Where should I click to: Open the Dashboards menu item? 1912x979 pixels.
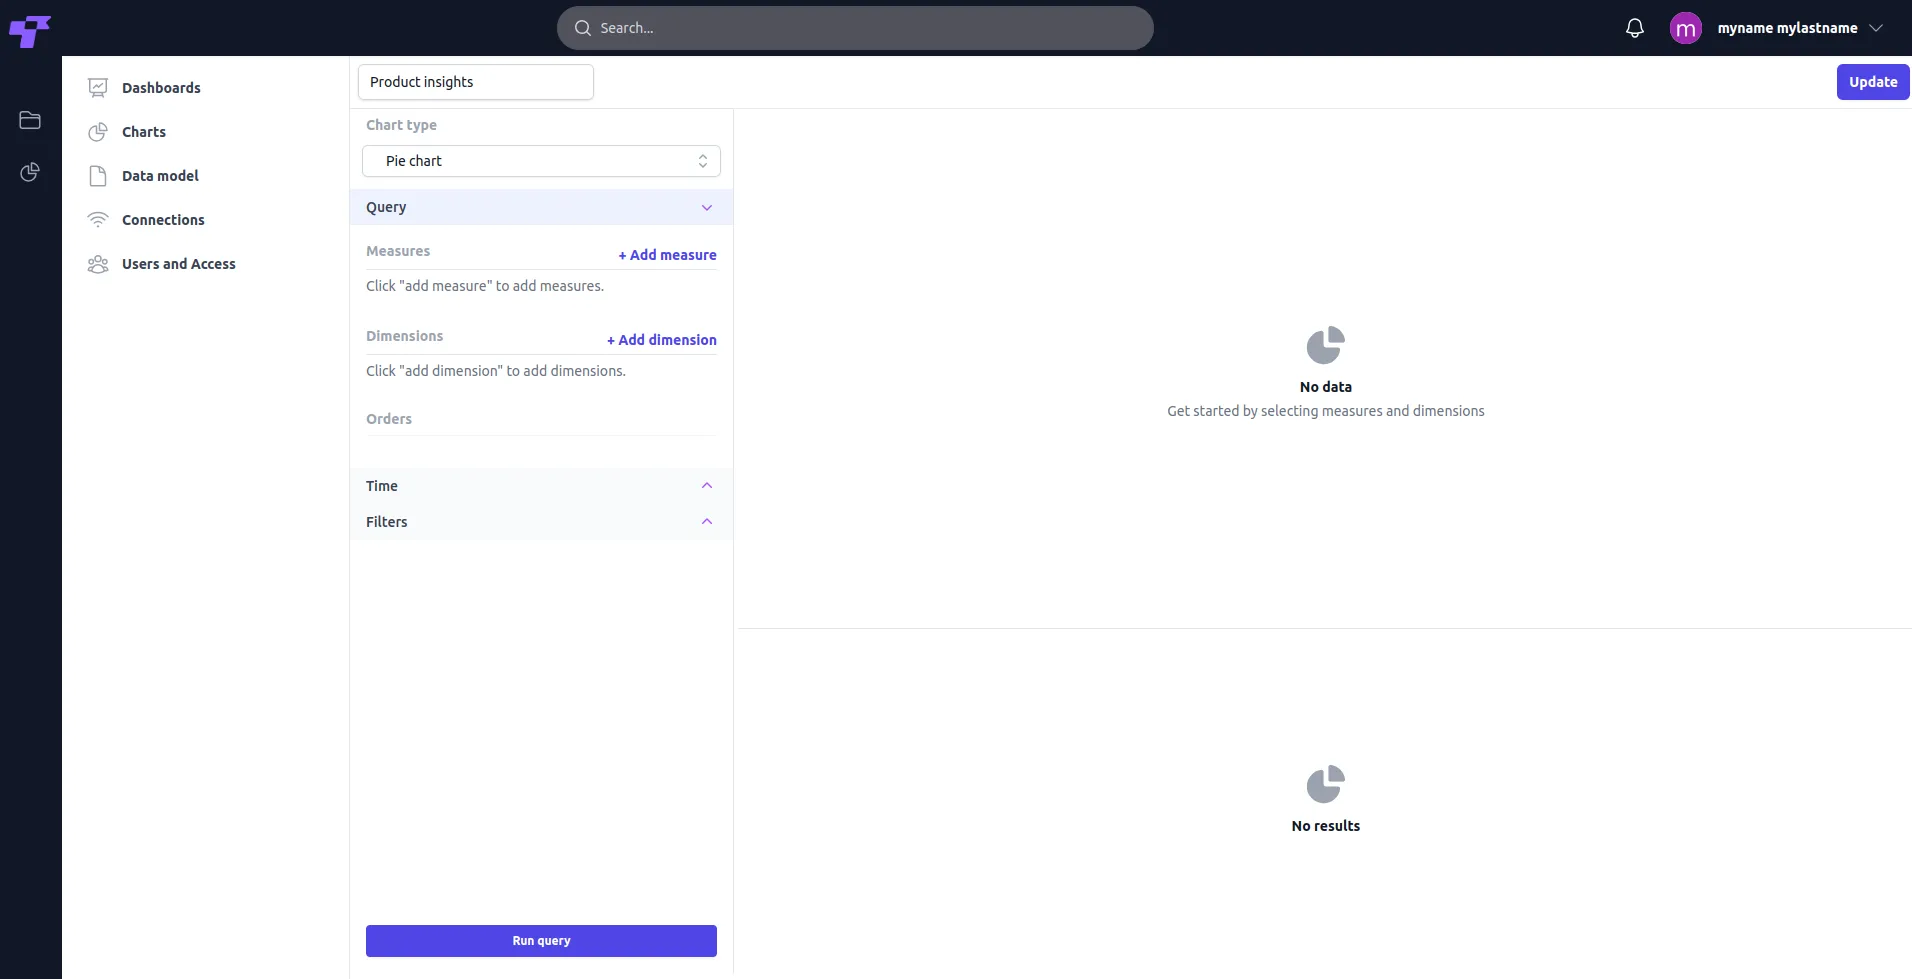tap(161, 88)
